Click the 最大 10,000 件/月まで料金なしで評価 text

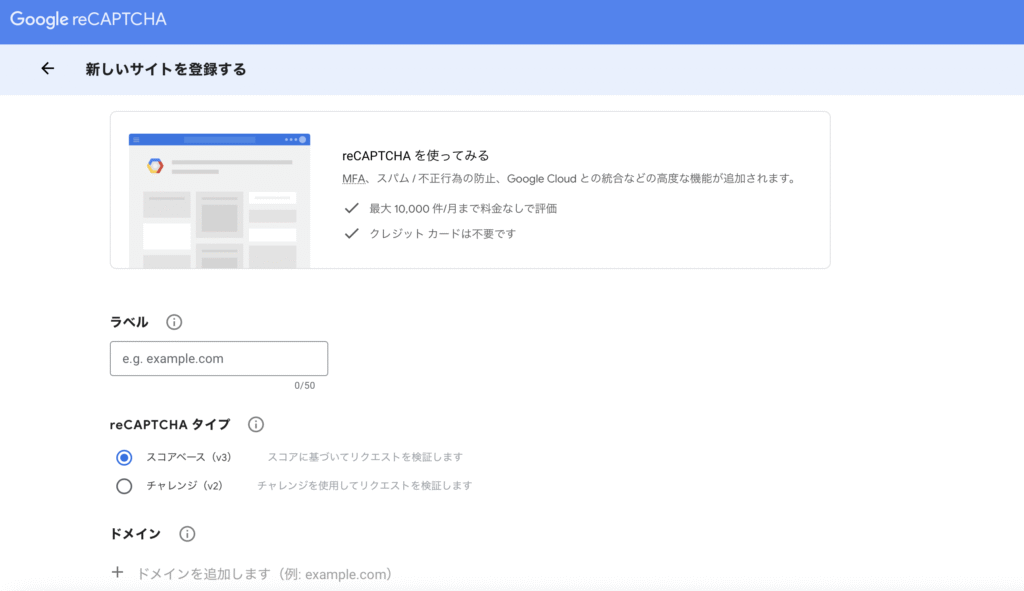point(463,208)
